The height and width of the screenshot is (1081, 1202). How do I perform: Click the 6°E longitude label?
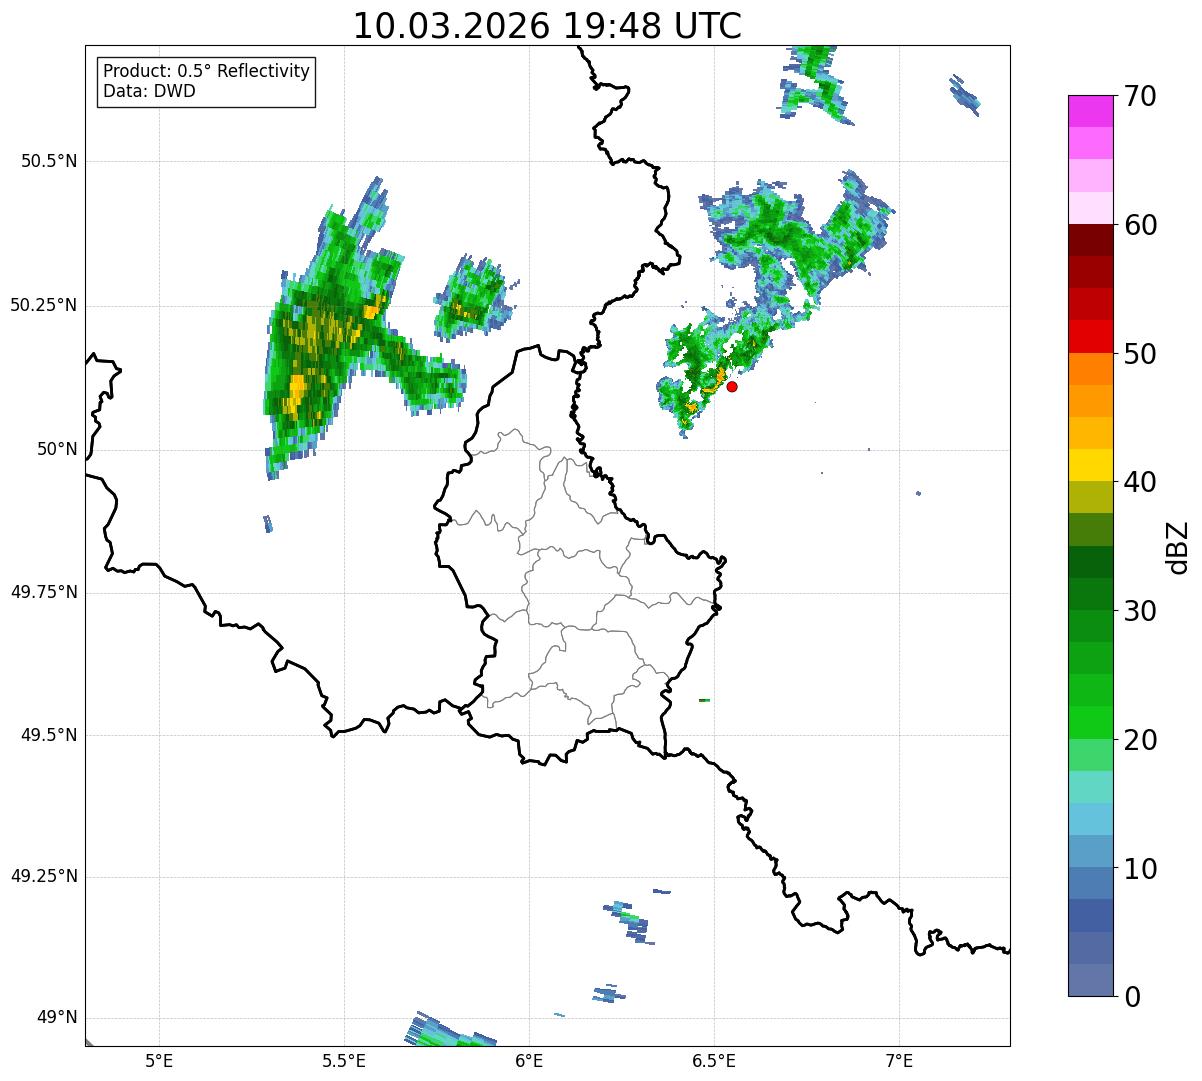(x=529, y=1060)
